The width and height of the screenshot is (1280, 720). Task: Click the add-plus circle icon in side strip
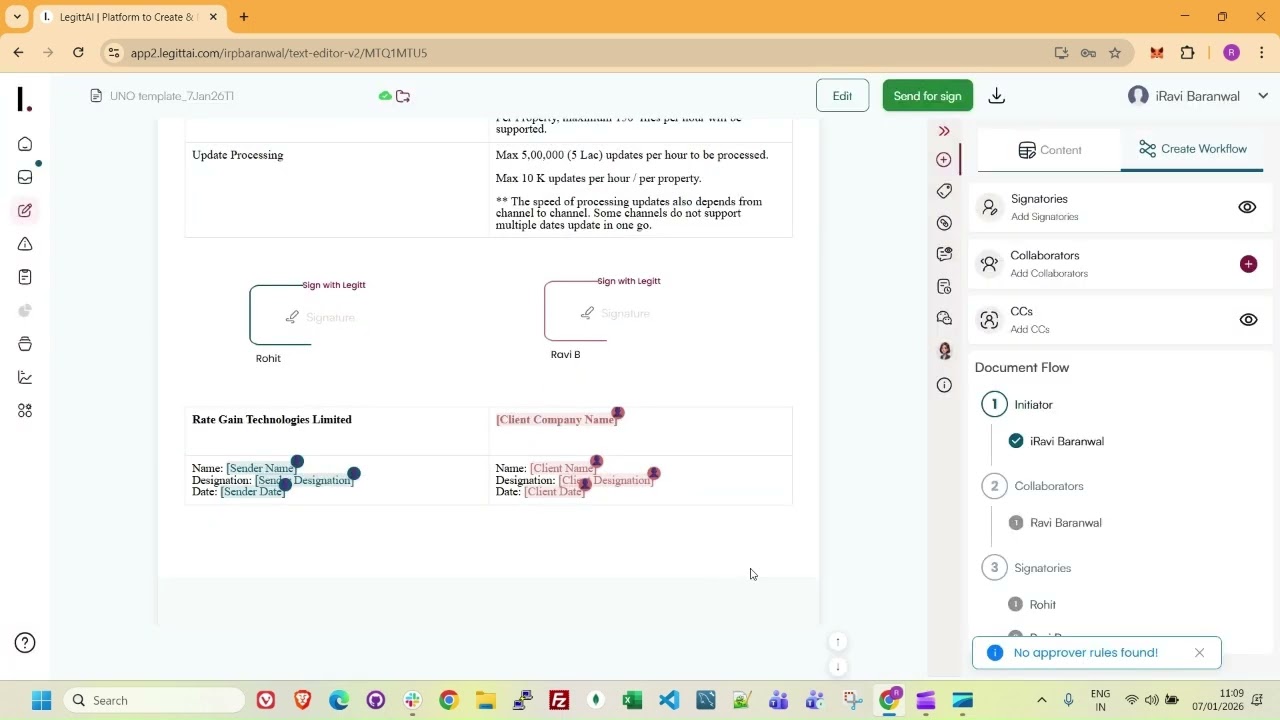[x=944, y=160]
